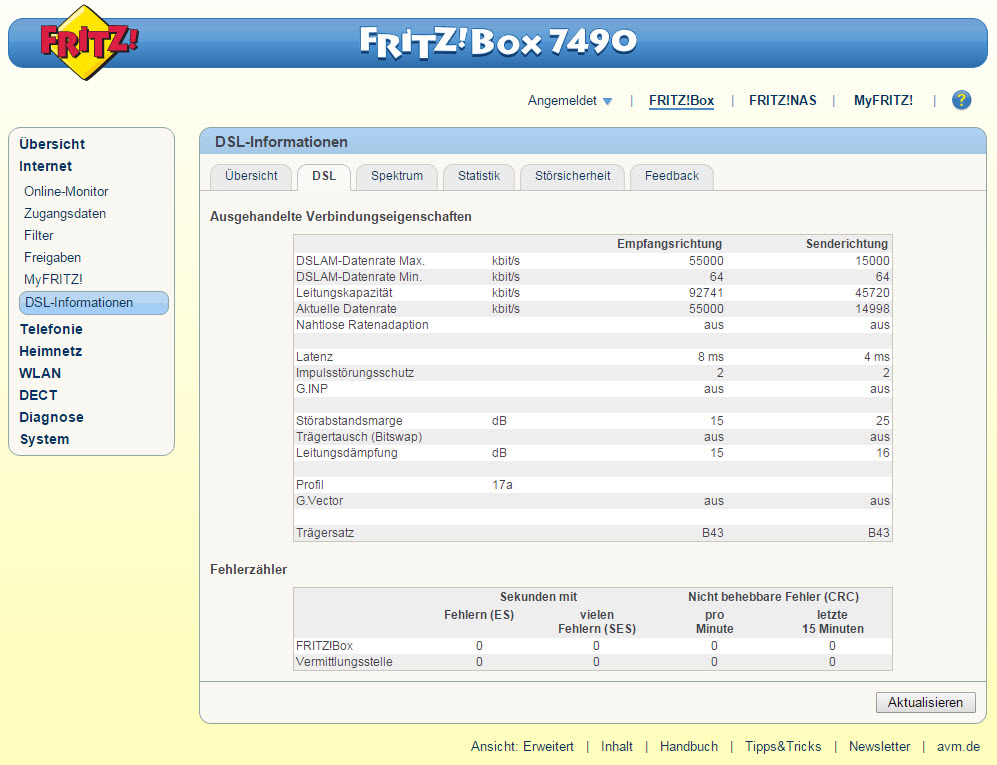Open the avm.de footer link
Viewport: 997px width, 765px height.
coord(958,747)
